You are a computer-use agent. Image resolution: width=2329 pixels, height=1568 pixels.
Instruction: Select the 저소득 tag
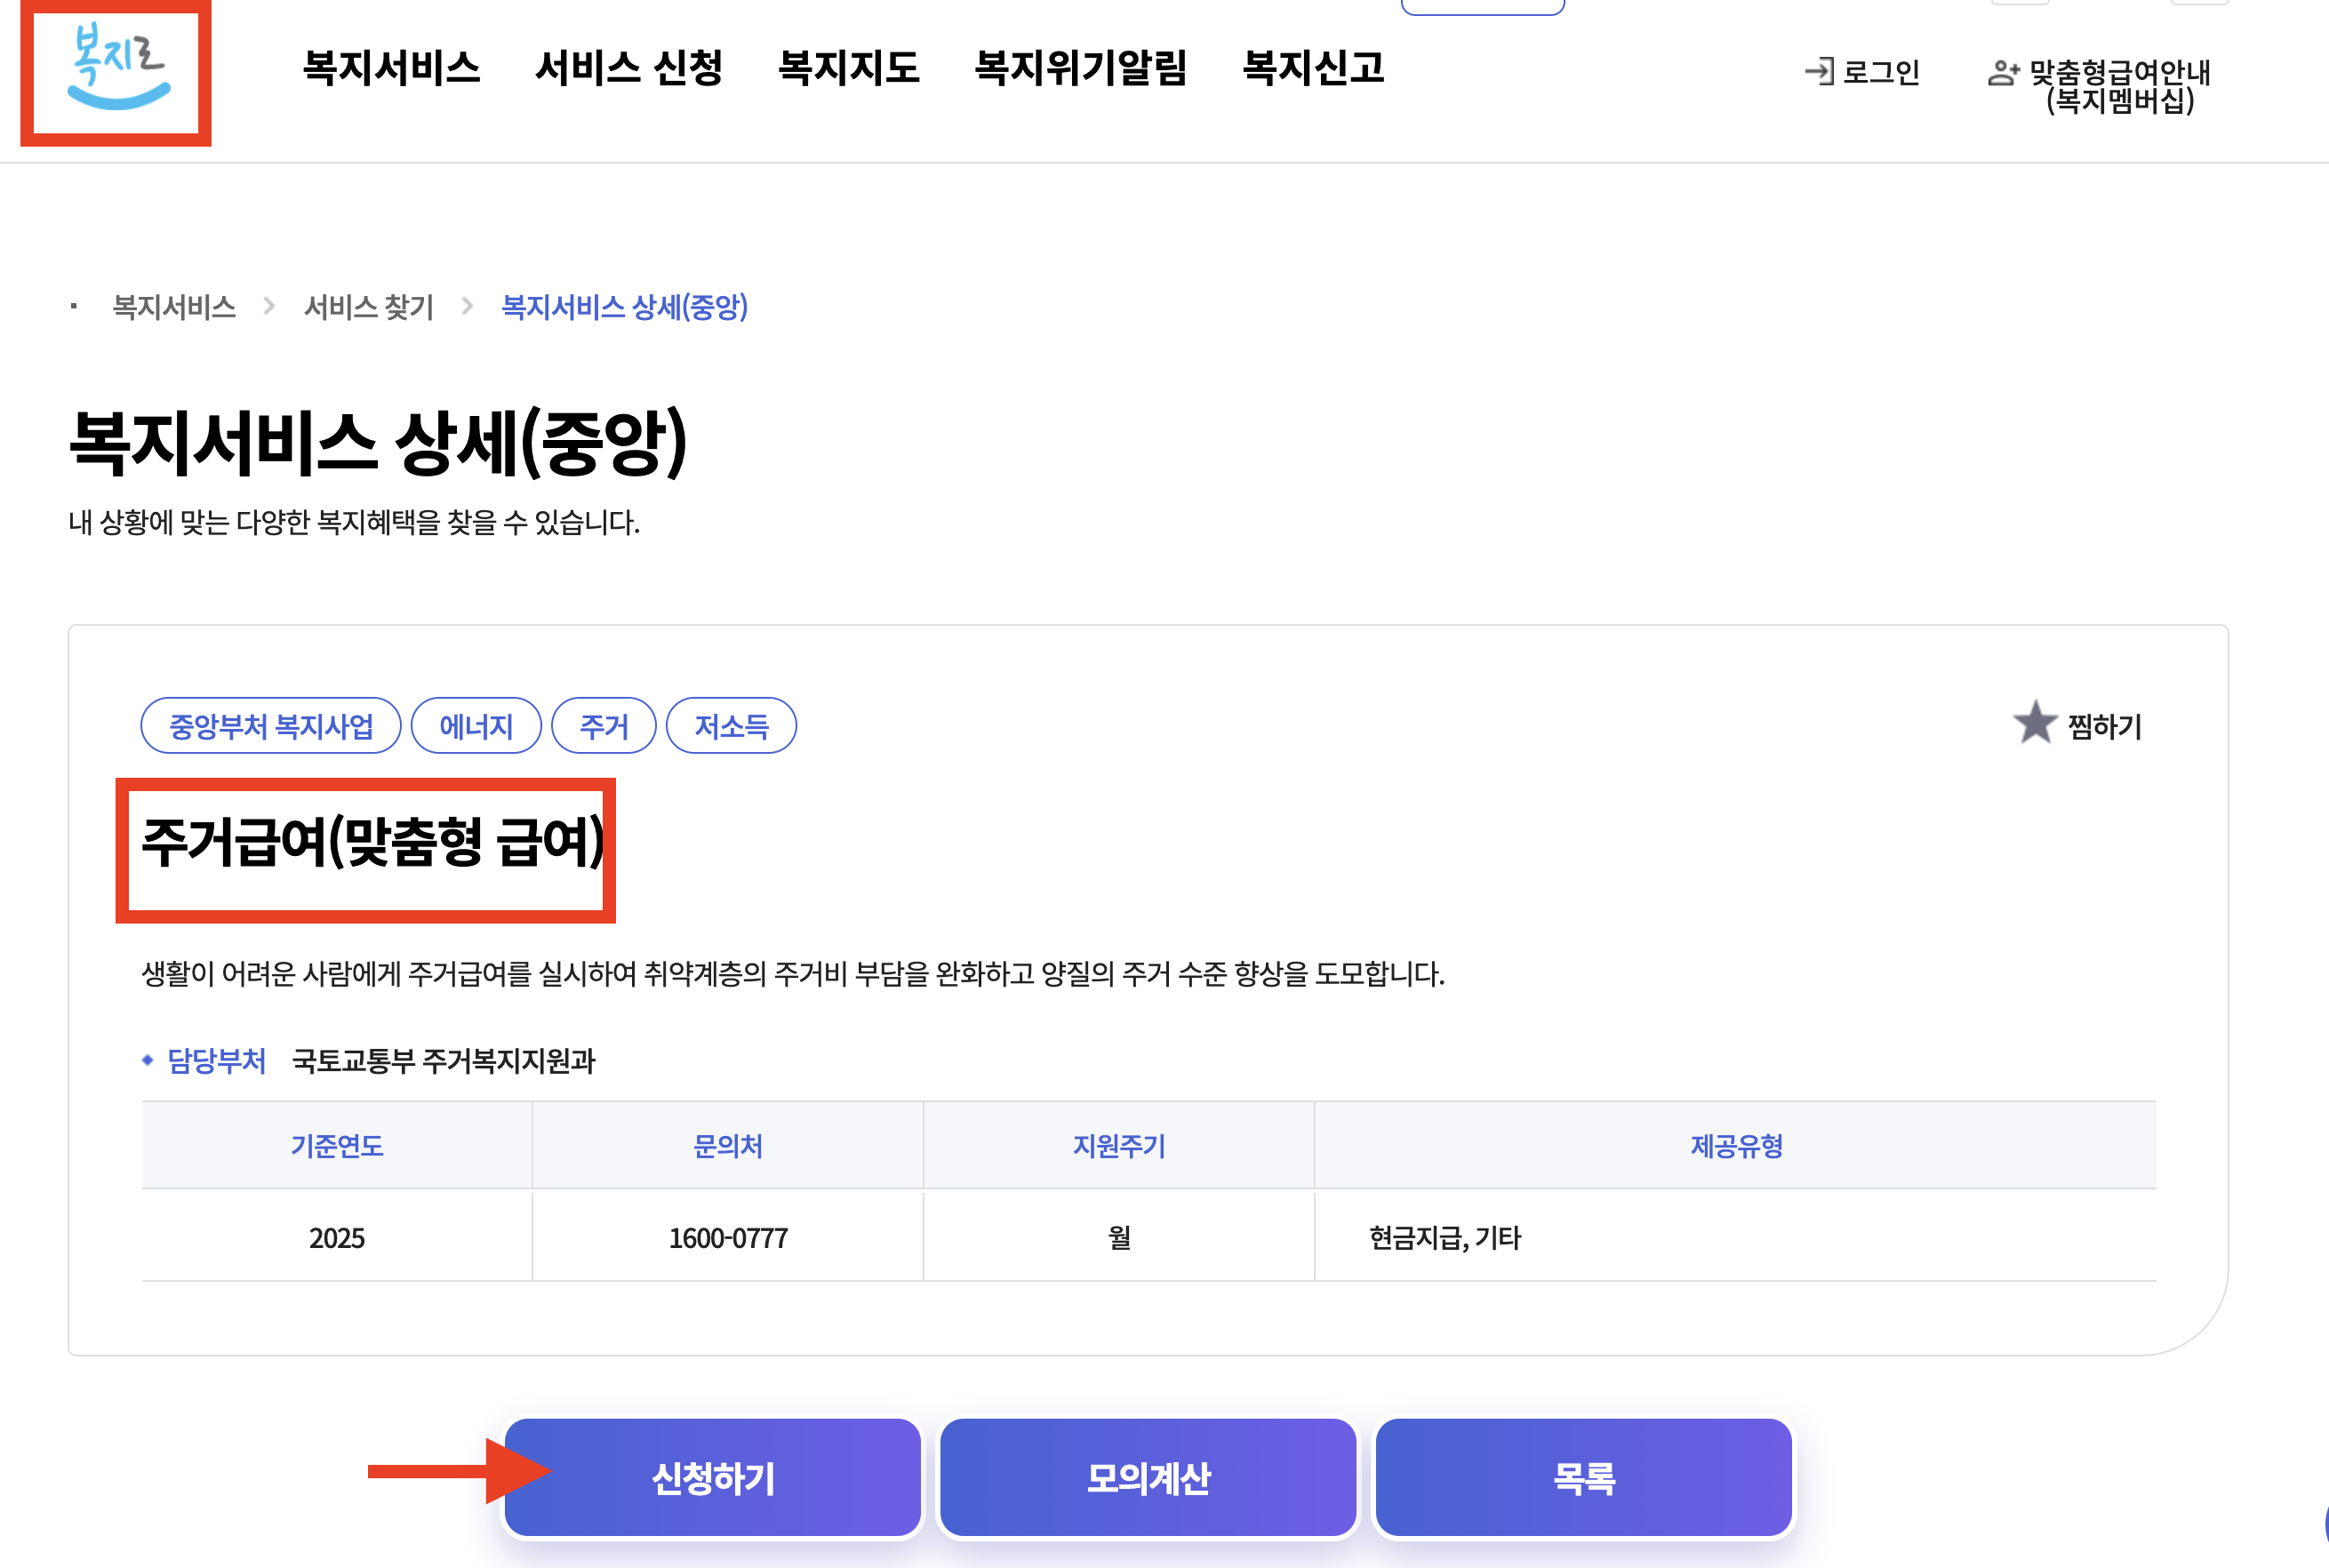[731, 726]
